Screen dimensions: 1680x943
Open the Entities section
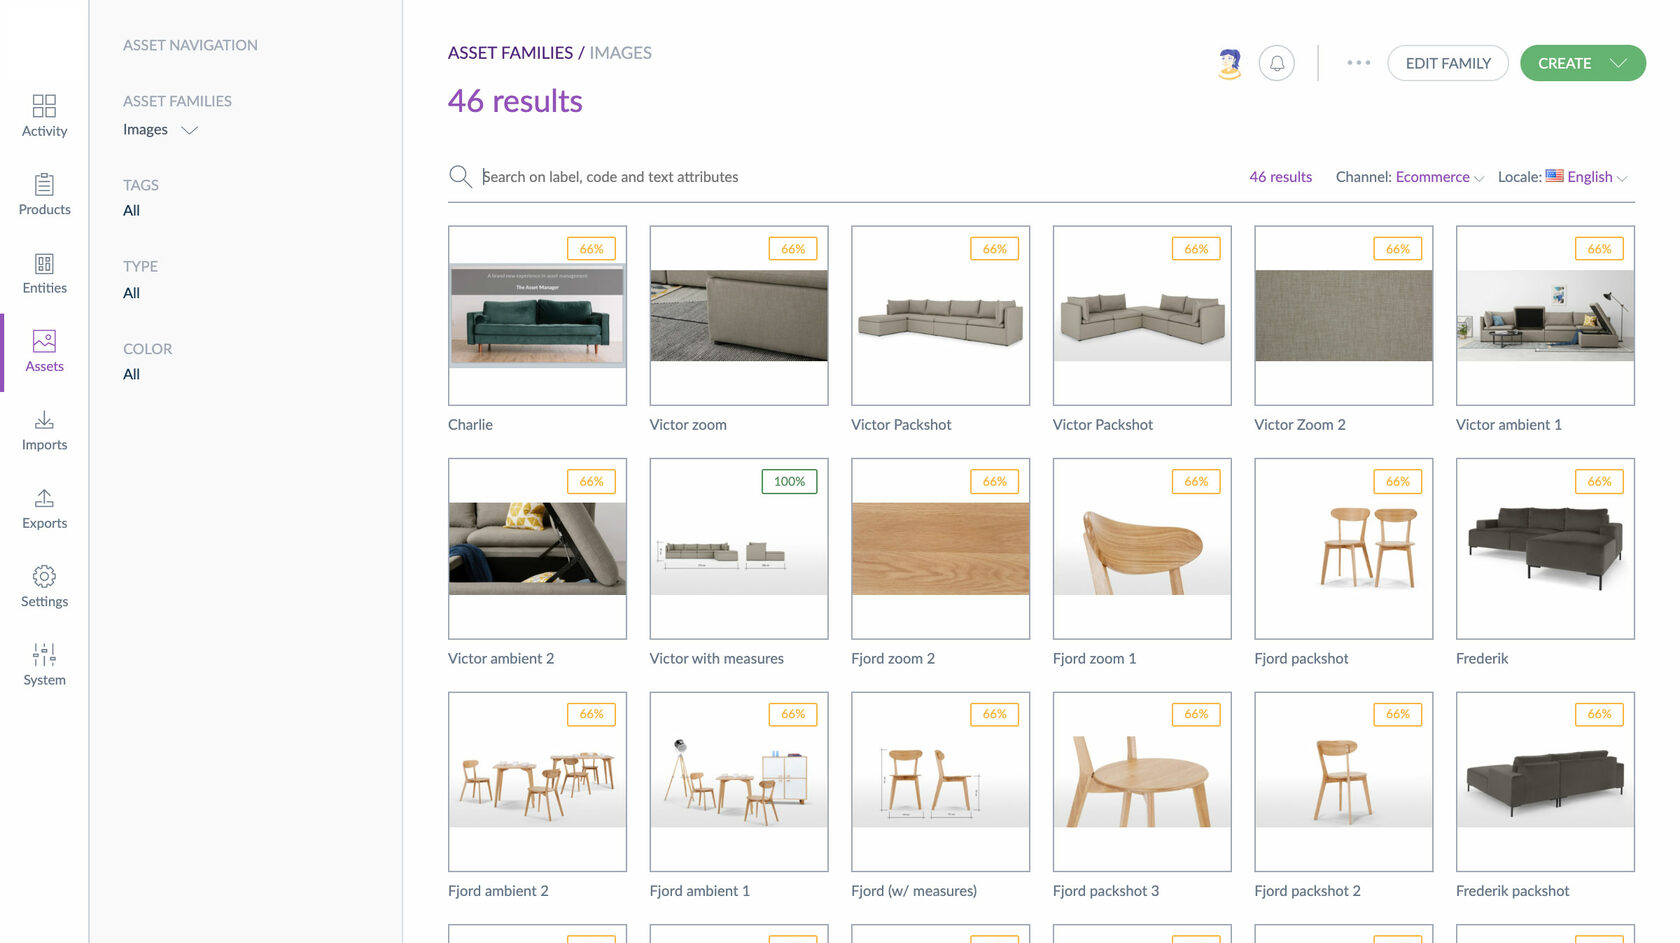coord(44,274)
